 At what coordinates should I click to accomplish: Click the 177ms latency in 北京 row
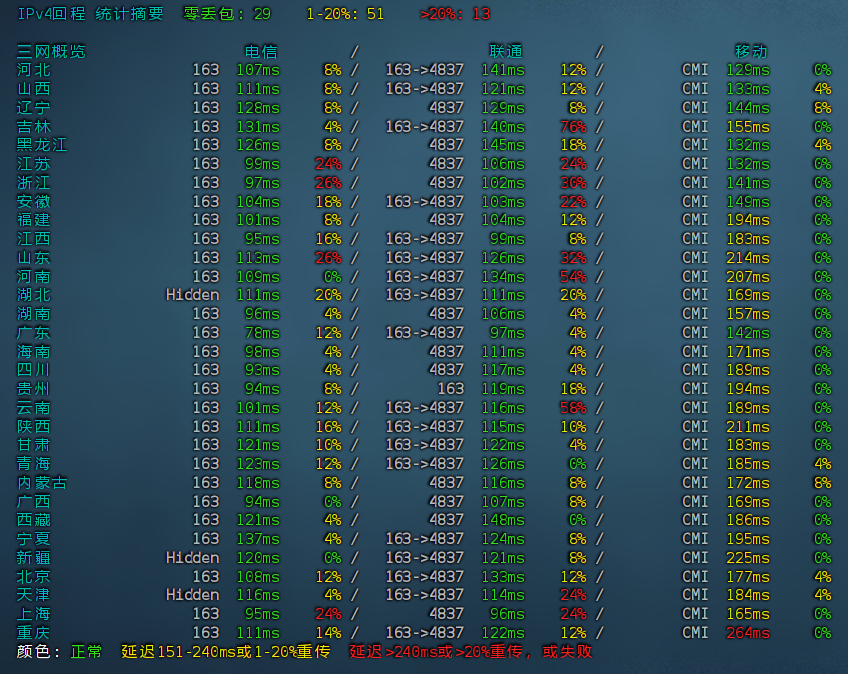[x=747, y=577]
